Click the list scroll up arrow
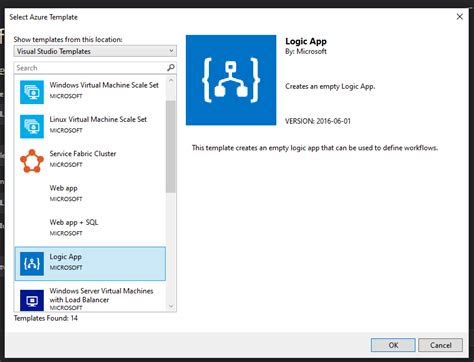474x362 pixels. coord(171,80)
